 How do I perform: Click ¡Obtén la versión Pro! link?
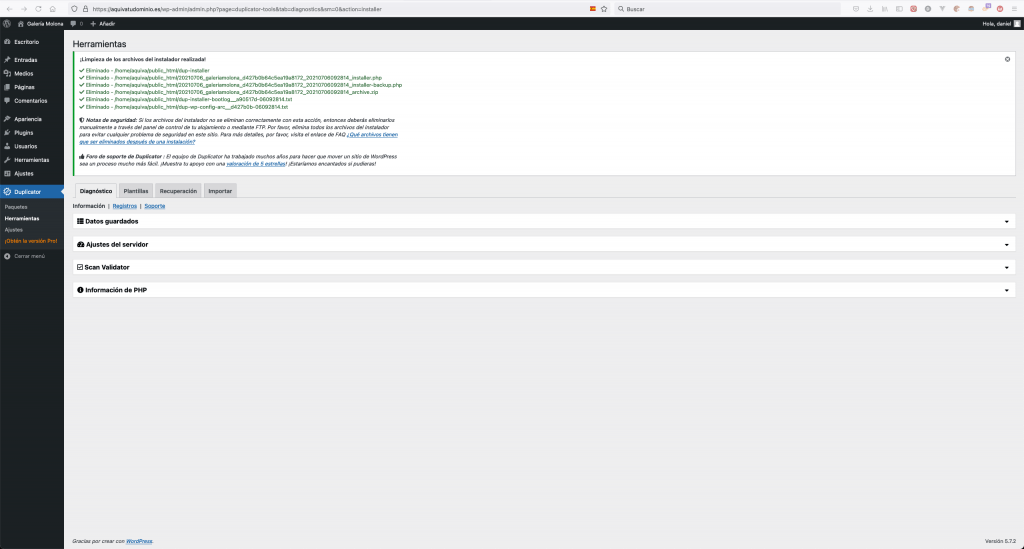point(31,241)
